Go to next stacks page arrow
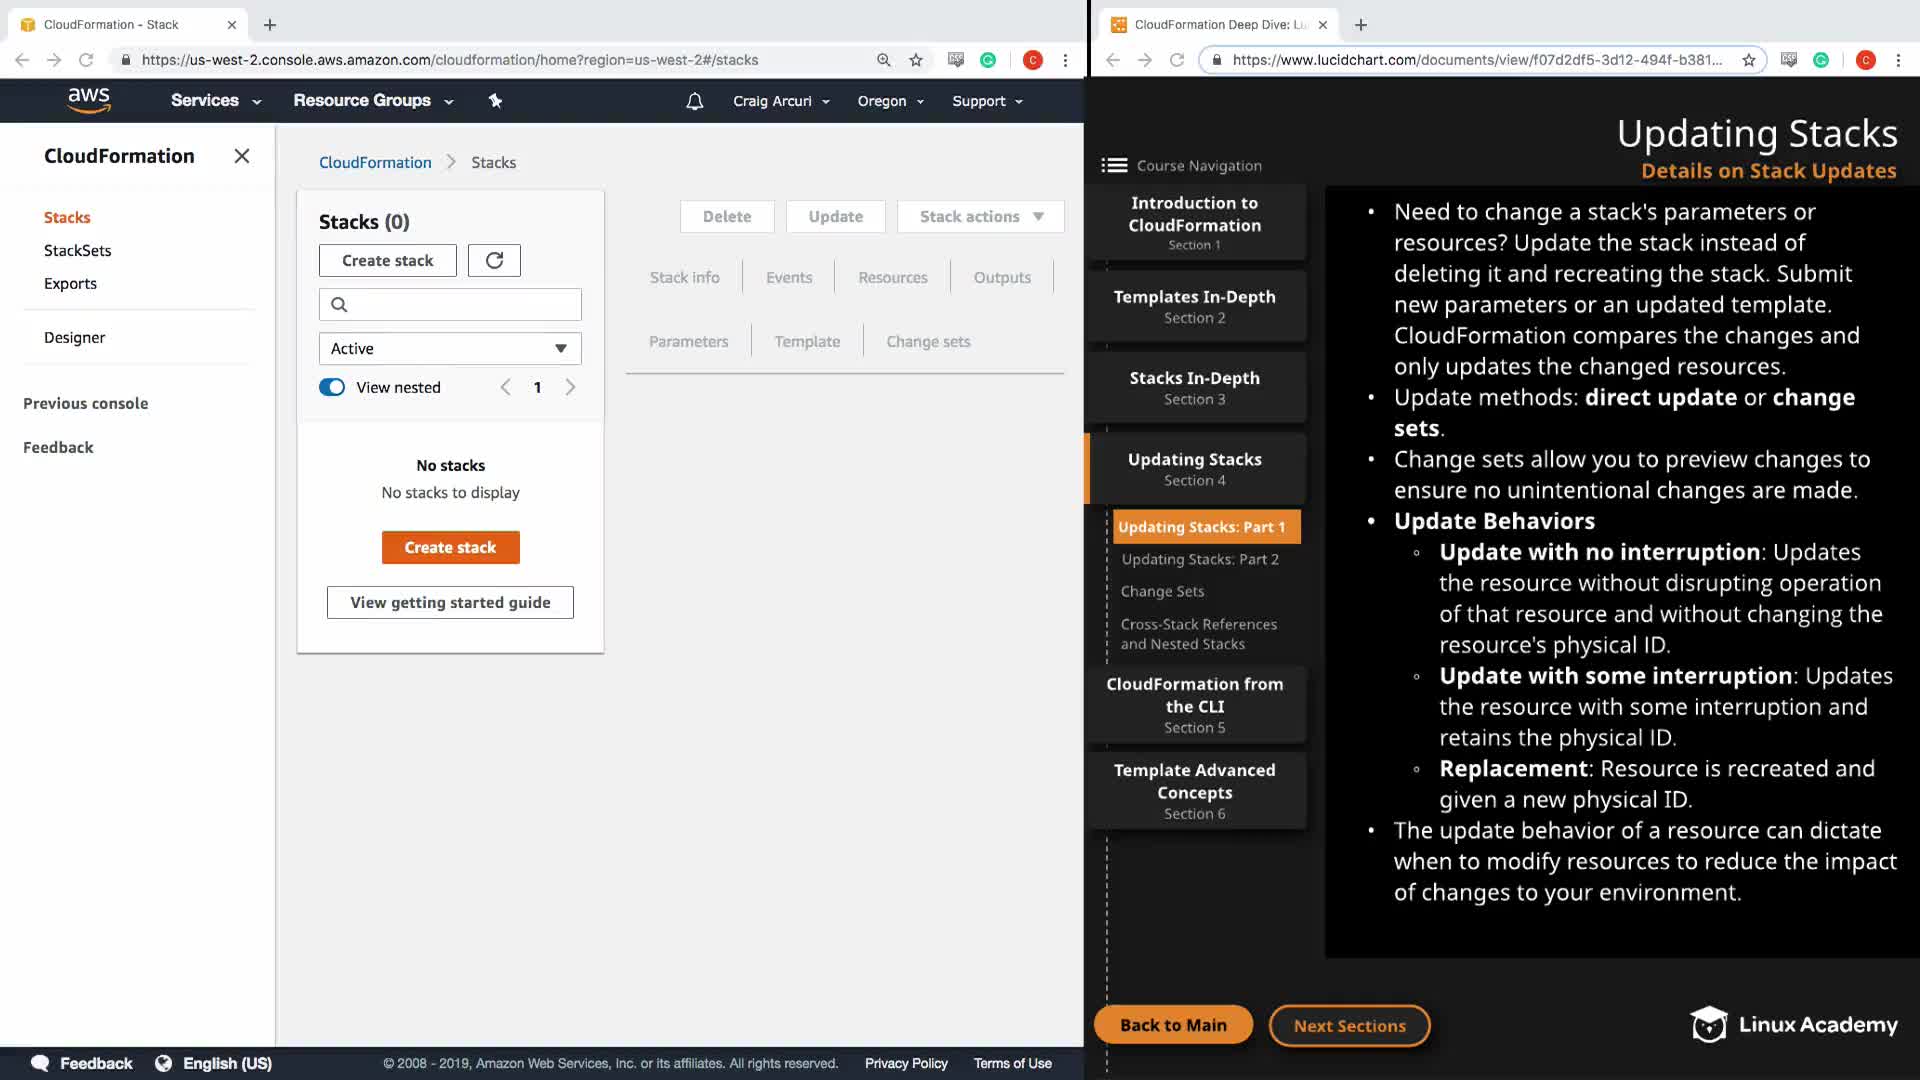 [x=570, y=387]
